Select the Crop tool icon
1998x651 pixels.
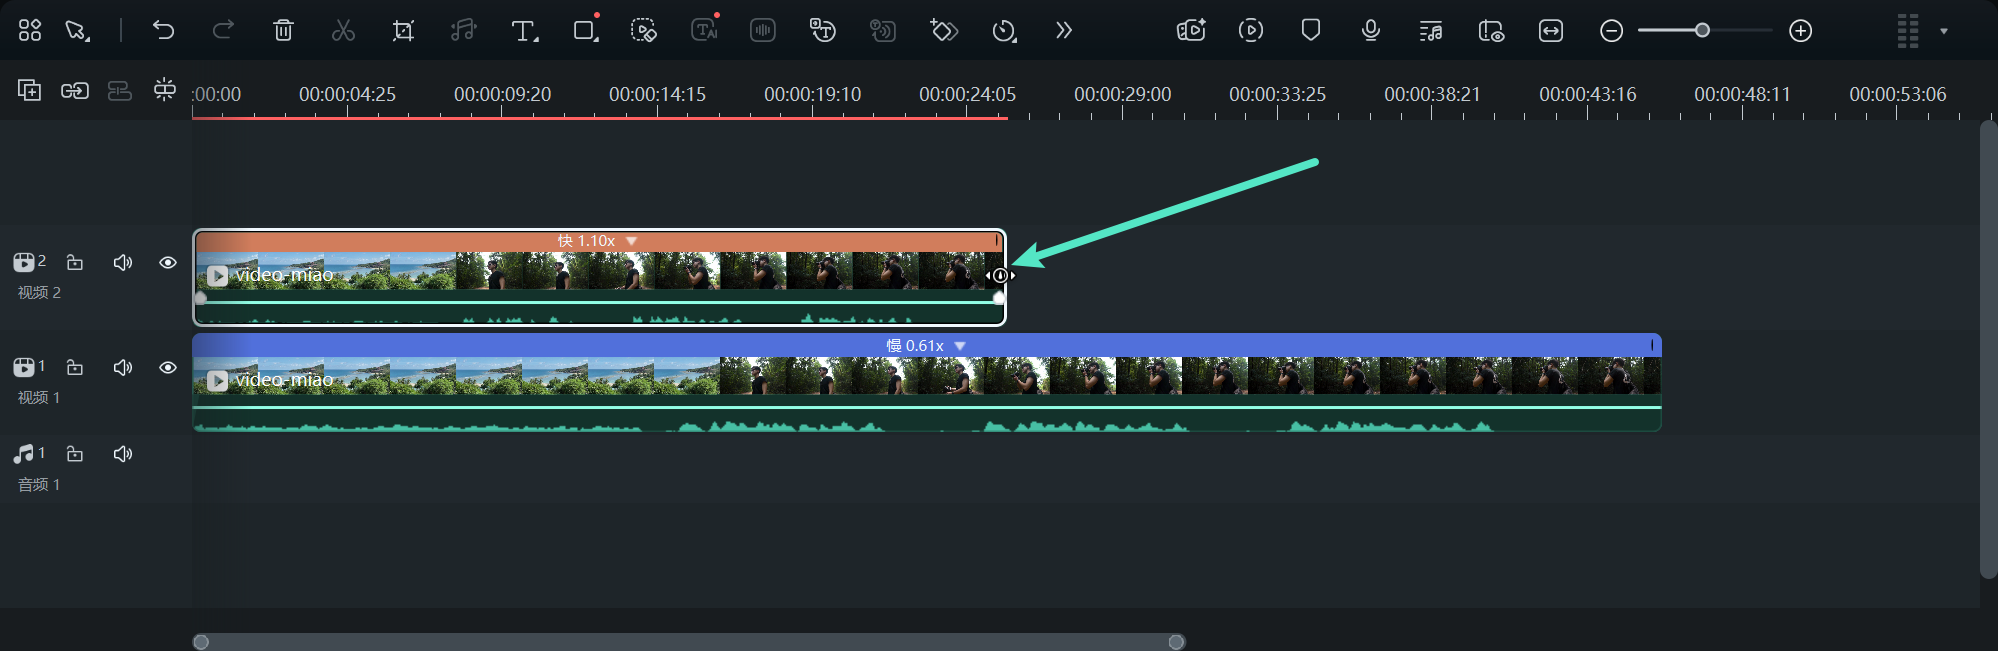403,30
